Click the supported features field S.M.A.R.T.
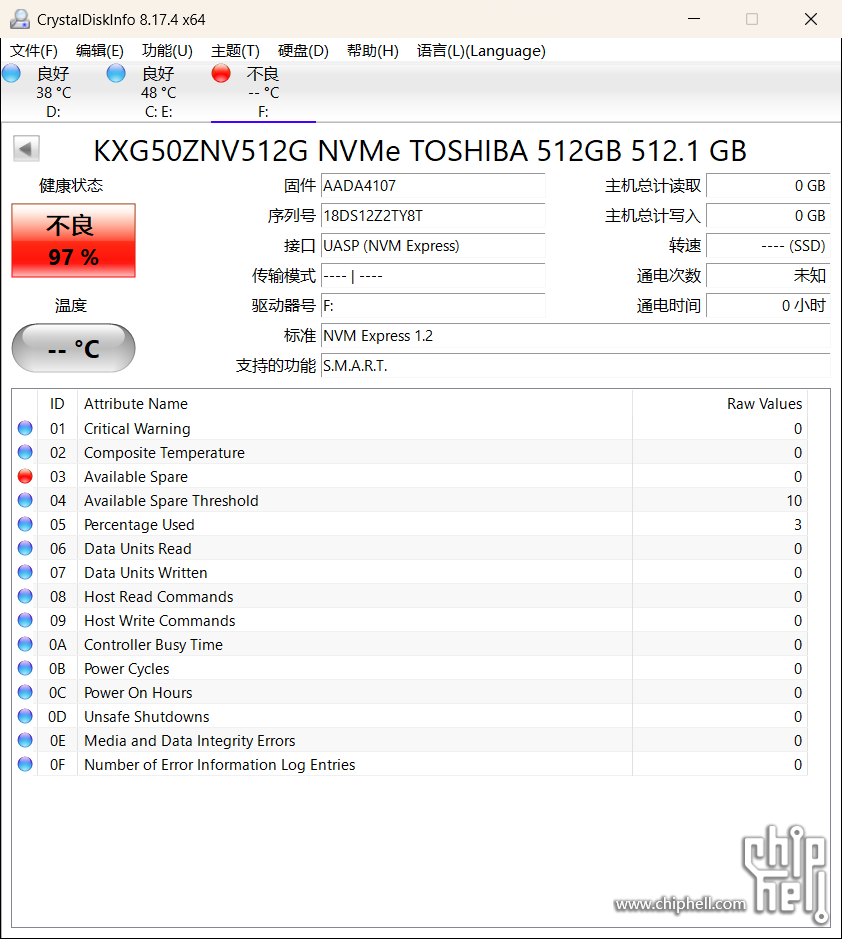Image resolution: width=842 pixels, height=939 pixels. [576, 365]
